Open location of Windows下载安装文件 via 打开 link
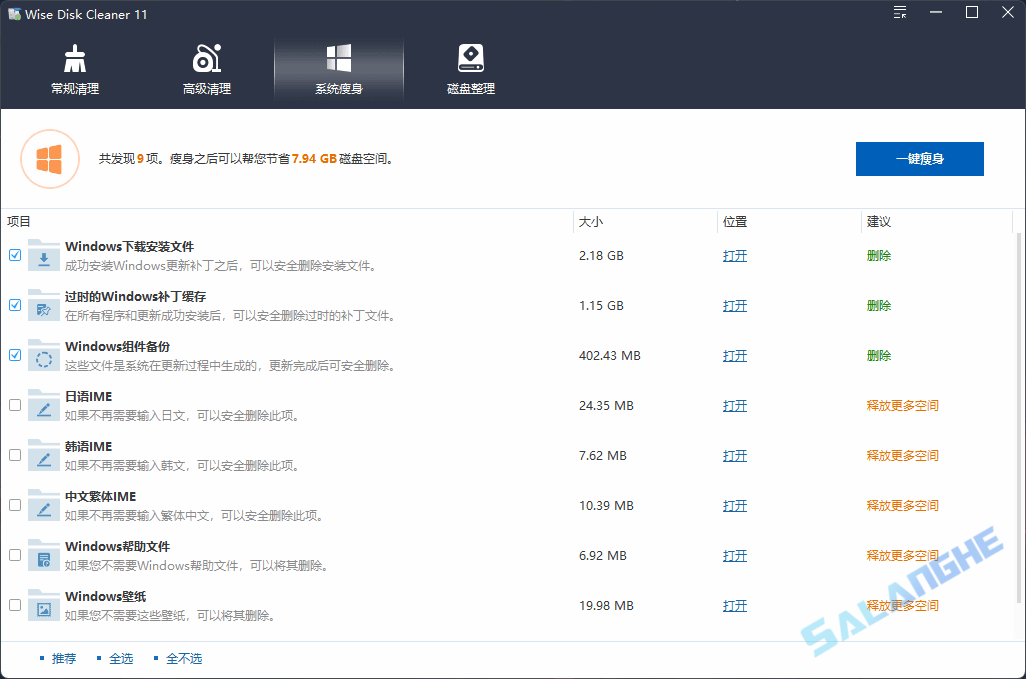 tap(735, 255)
